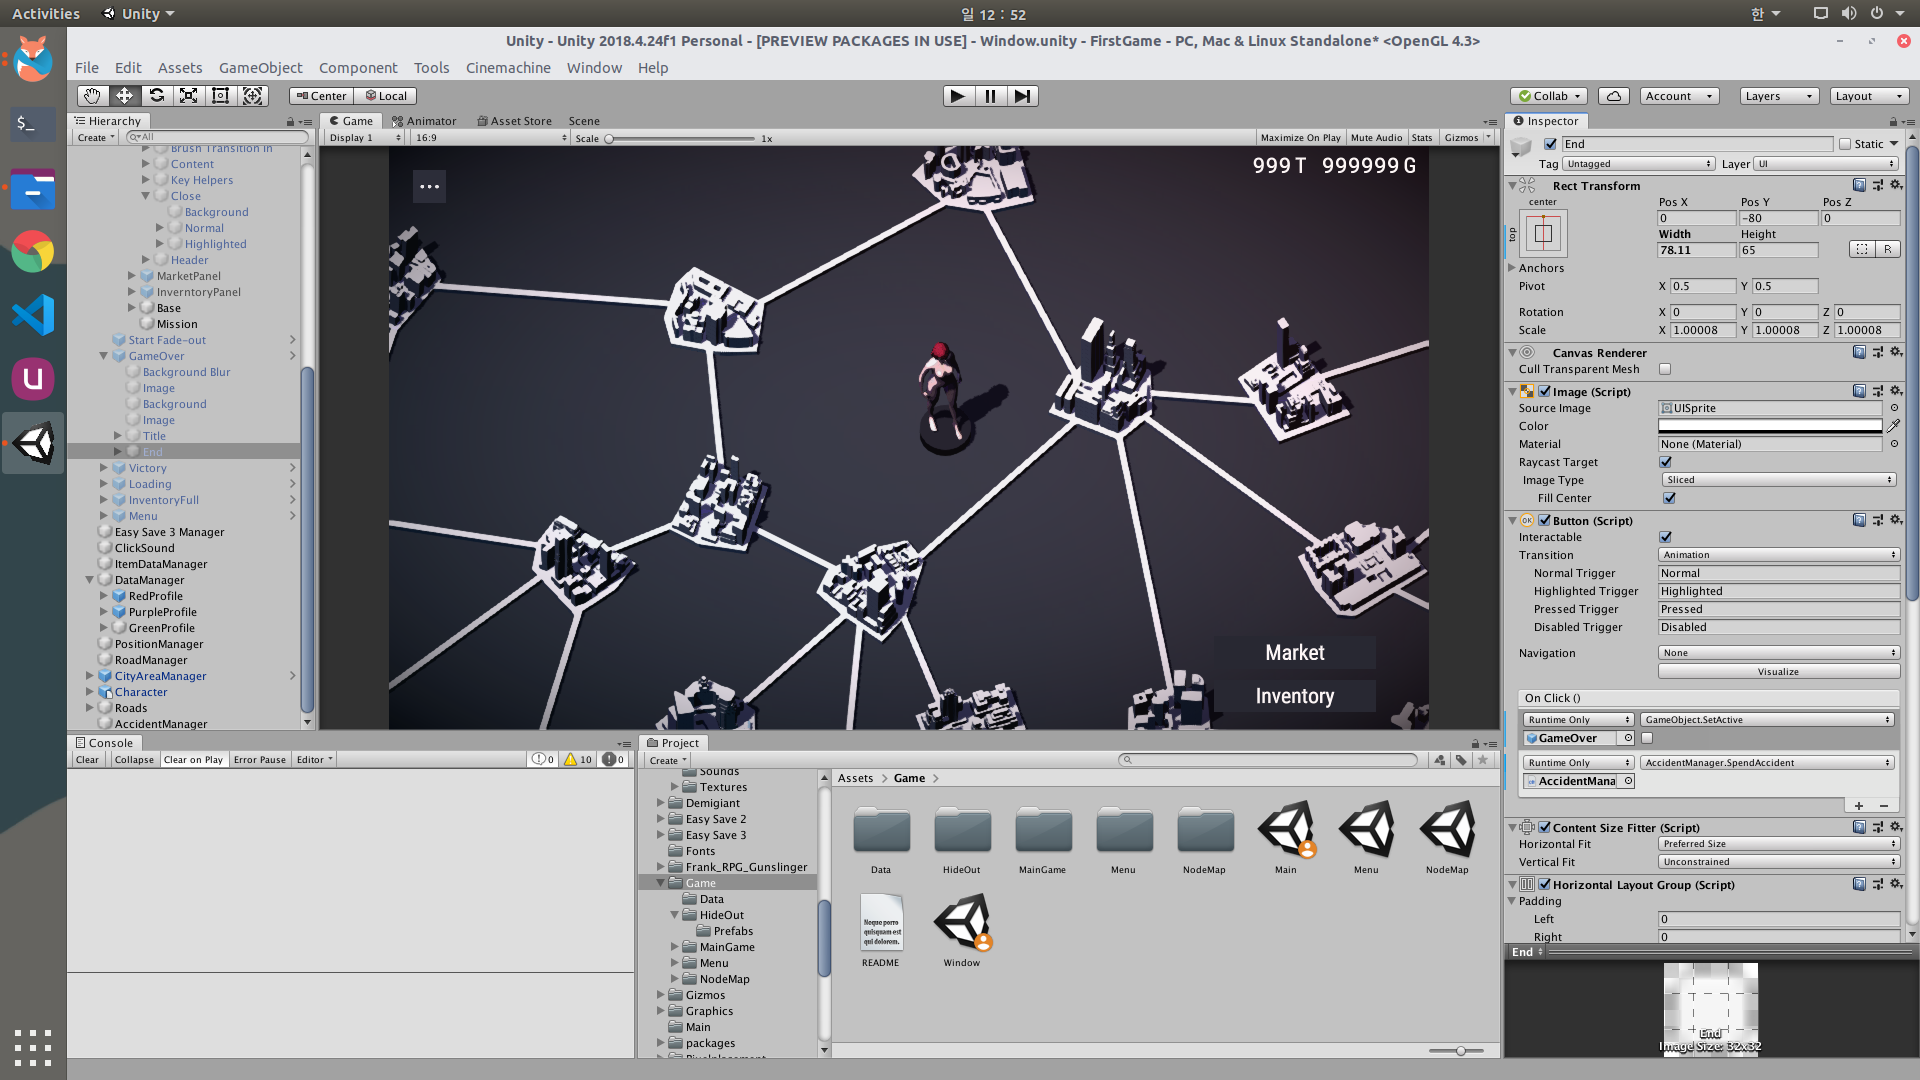Select the README asset file
The width and height of the screenshot is (1920, 1080).
point(881,931)
